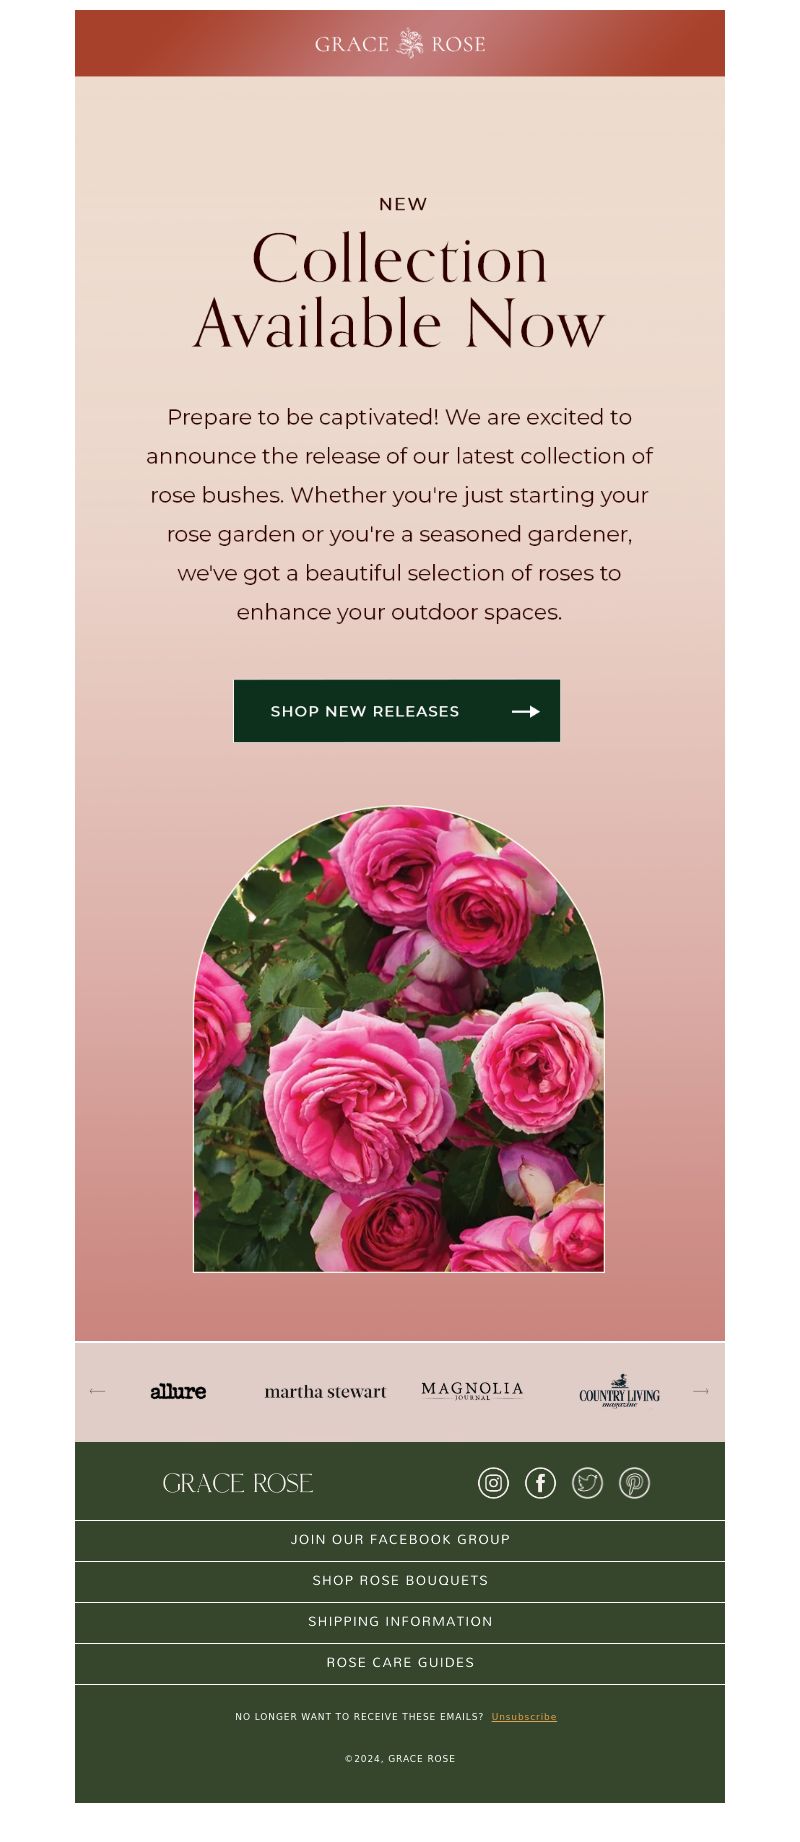
Task: Click the Shop New Releases button
Action: click(x=397, y=711)
